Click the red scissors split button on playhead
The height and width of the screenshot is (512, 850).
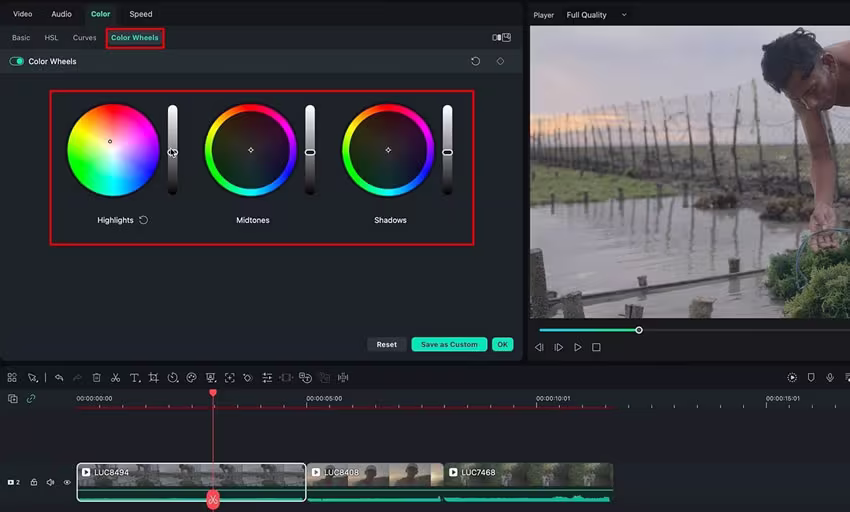click(213, 500)
